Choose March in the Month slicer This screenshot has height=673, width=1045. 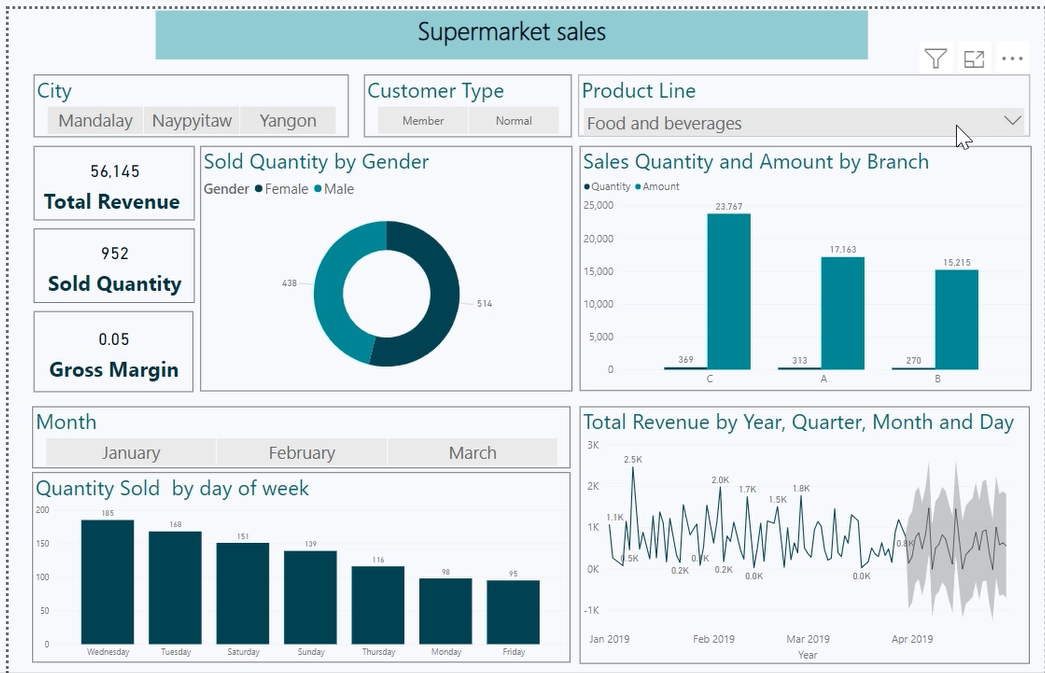click(x=472, y=452)
